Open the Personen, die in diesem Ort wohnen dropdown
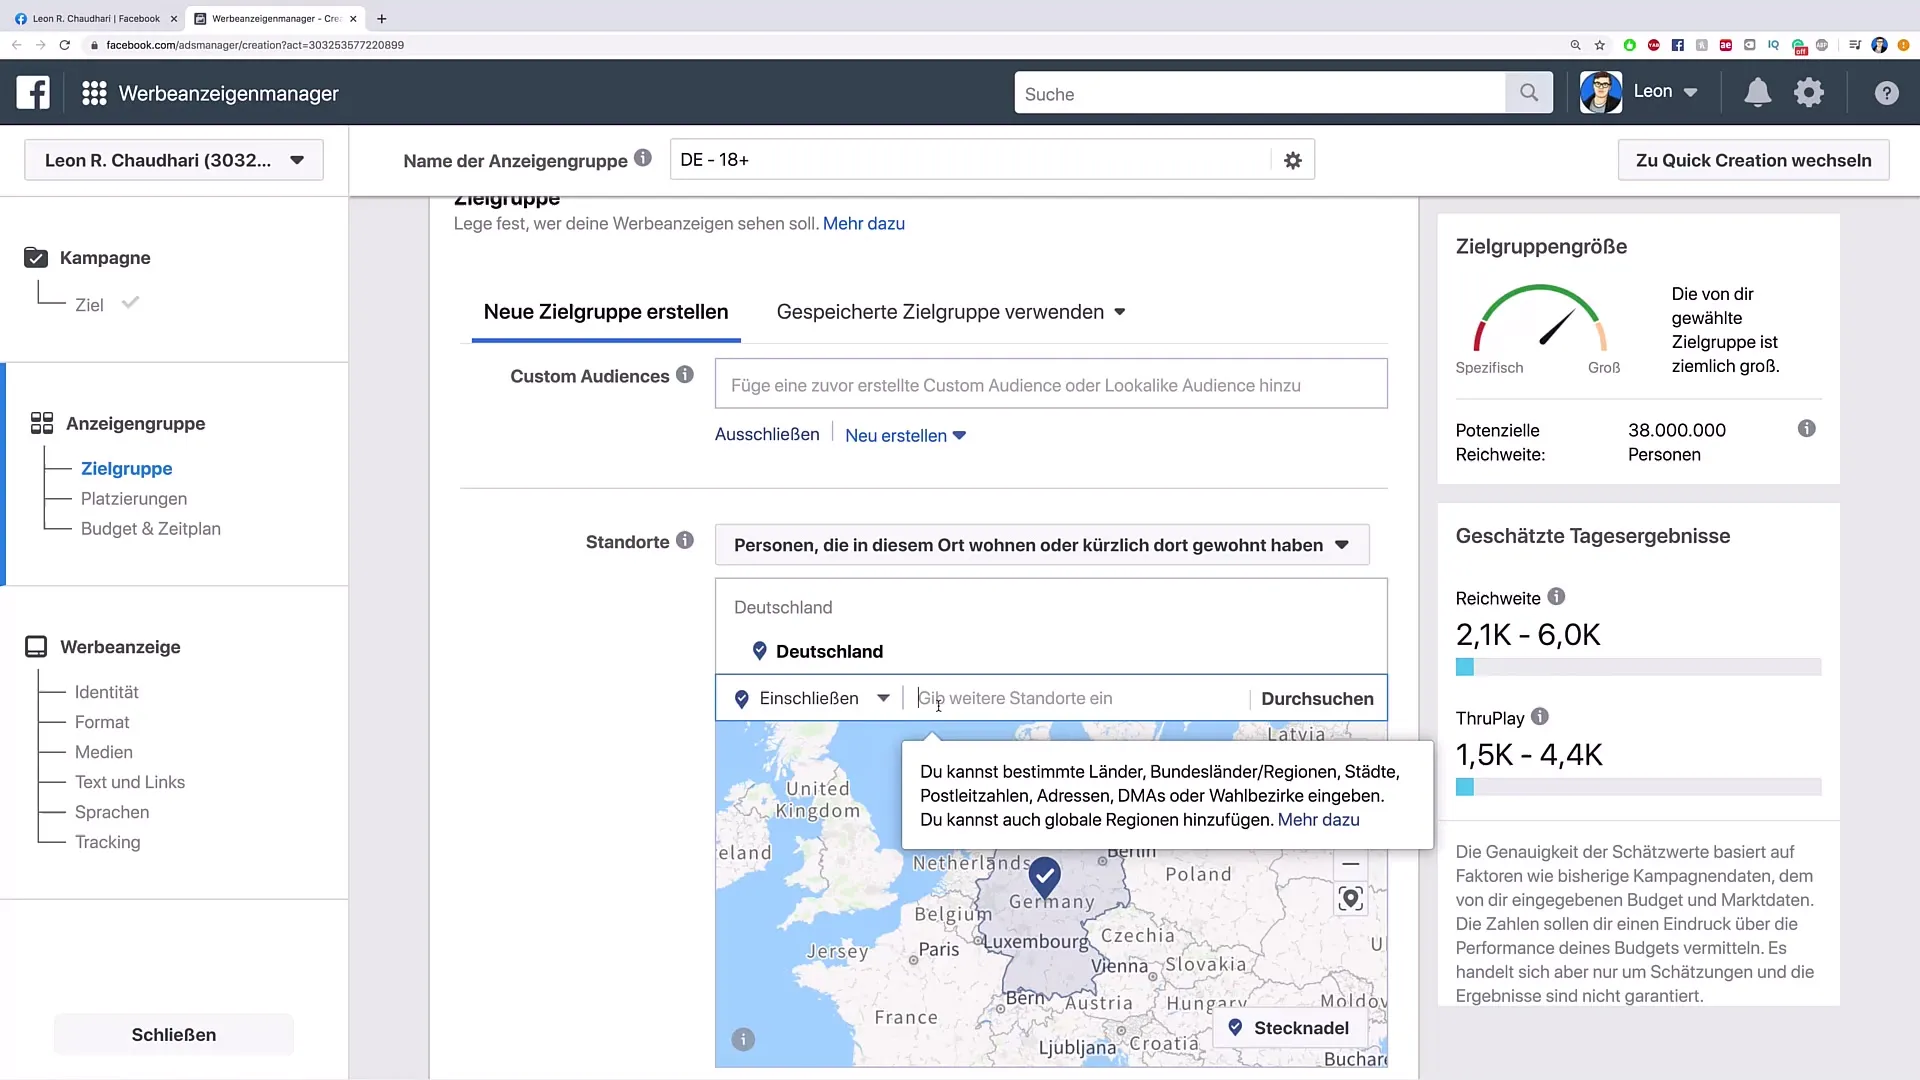Screen dimensions: 1920x1080 1042,545
